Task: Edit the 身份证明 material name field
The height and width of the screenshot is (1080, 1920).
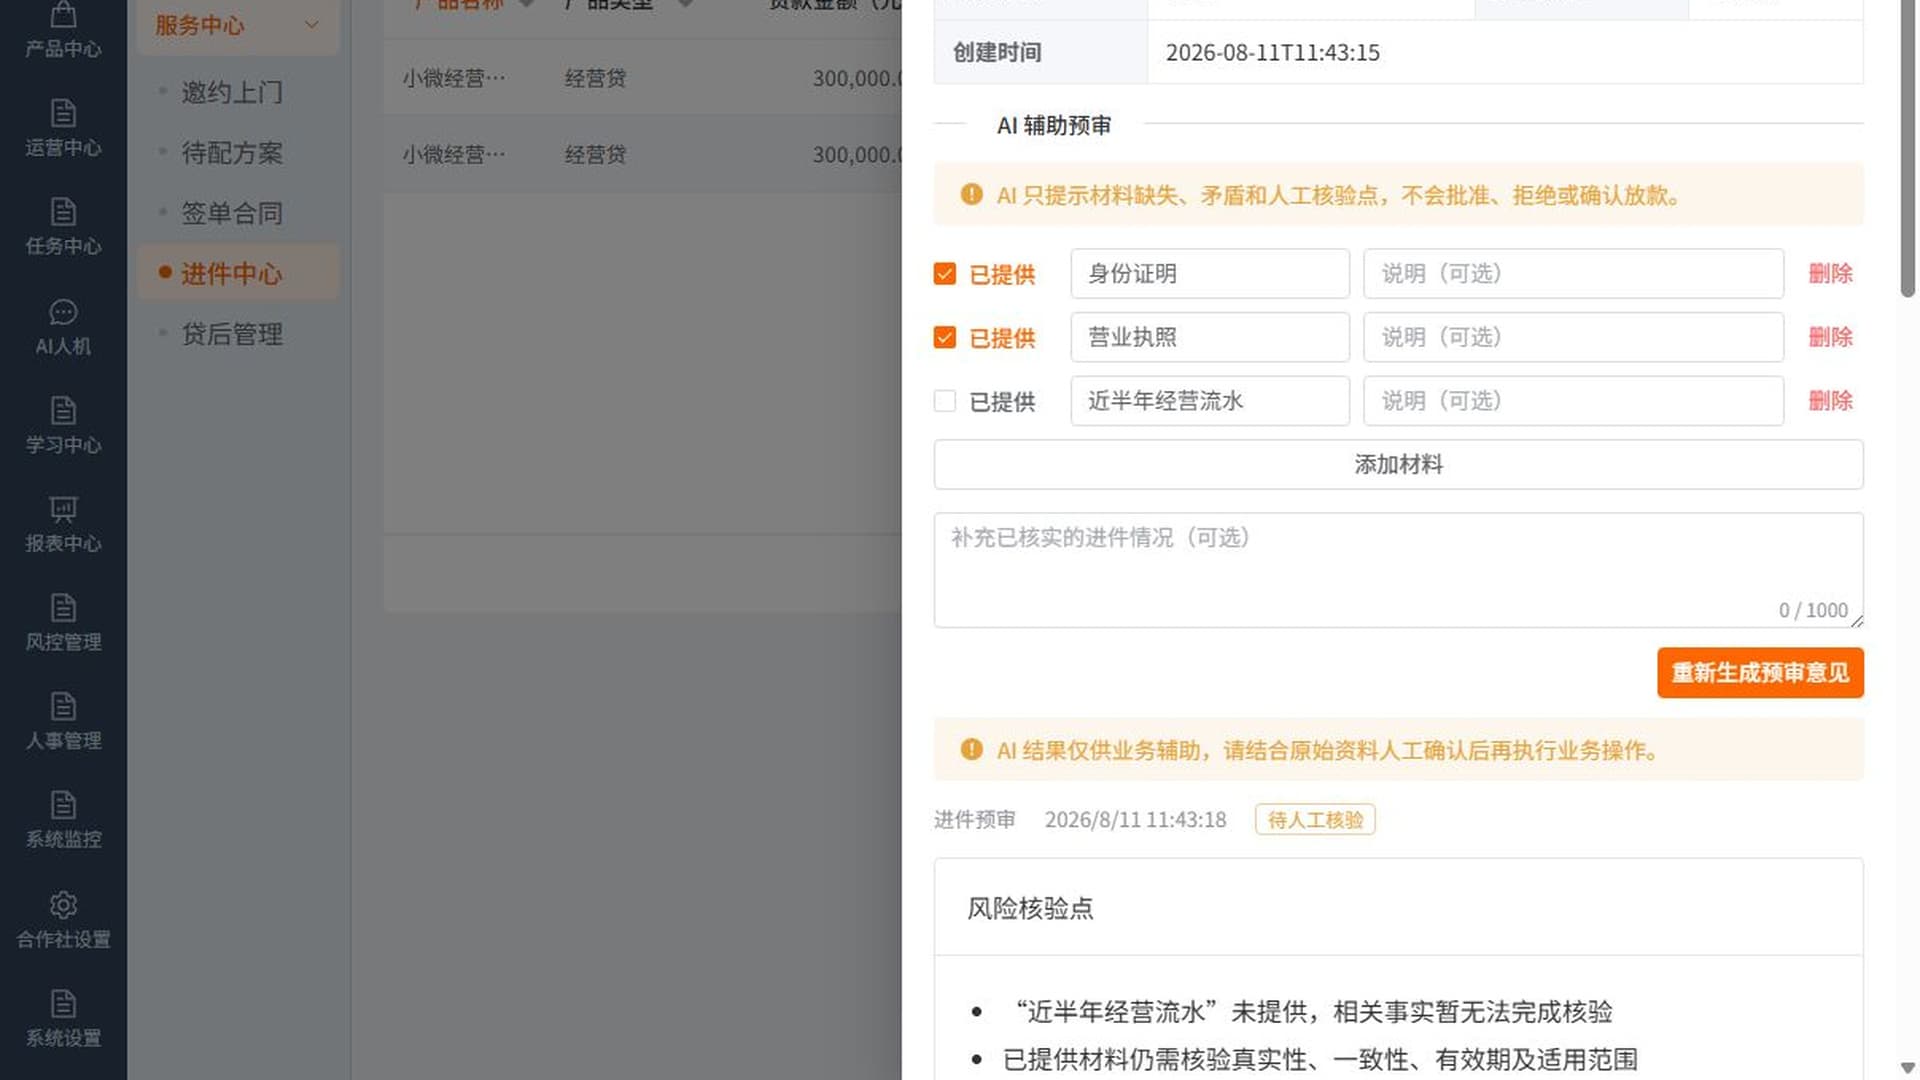Action: click(x=1210, y=273)
